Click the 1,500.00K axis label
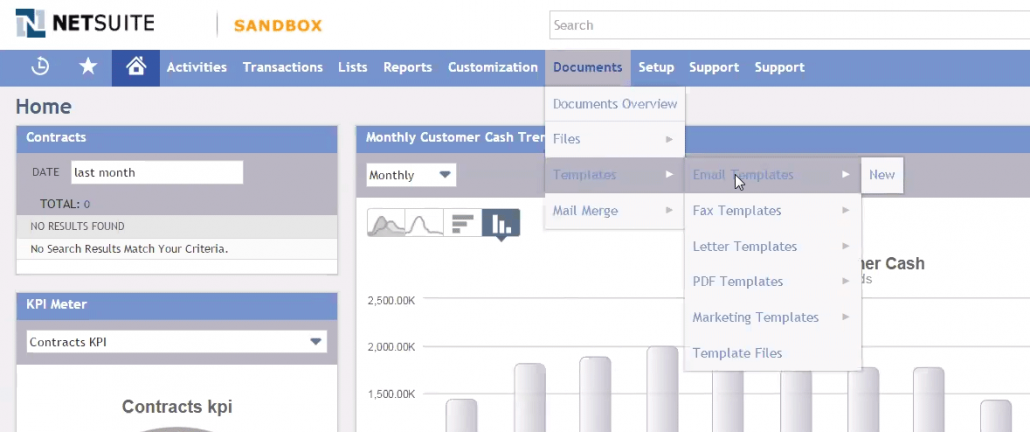 [391, 394]
